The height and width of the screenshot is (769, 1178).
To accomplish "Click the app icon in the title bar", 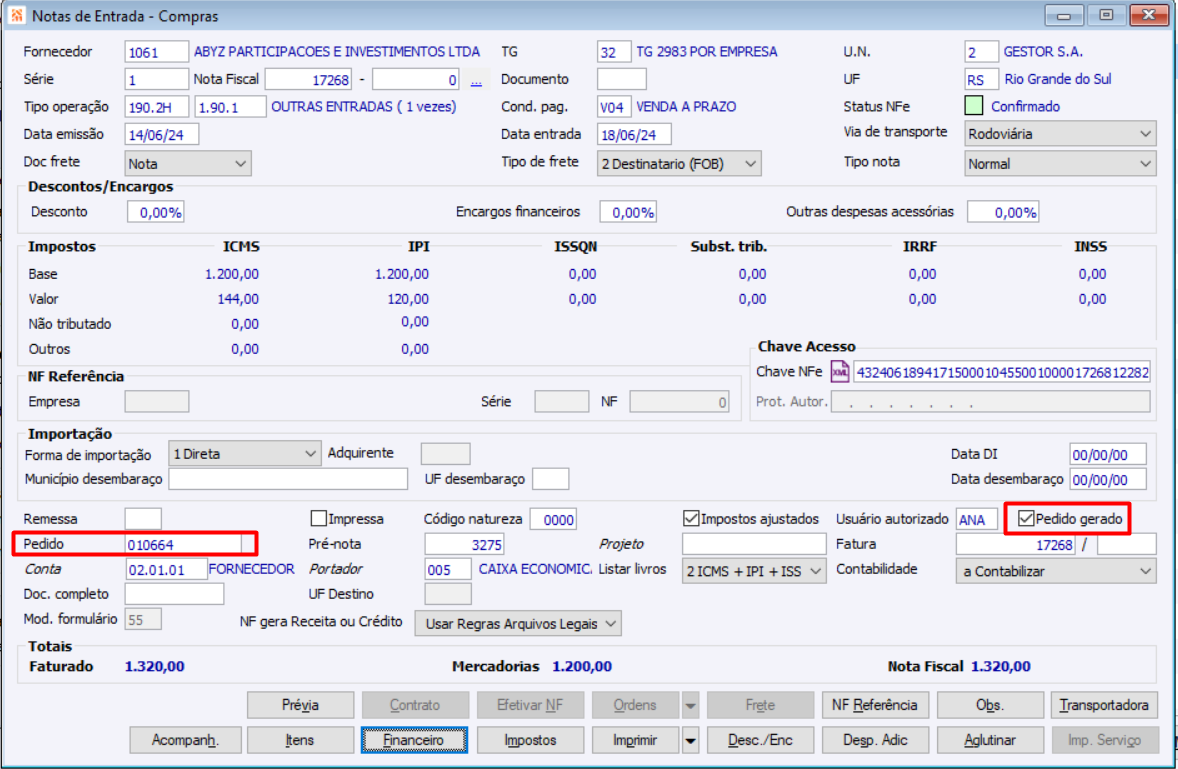I will pos(17,15).
